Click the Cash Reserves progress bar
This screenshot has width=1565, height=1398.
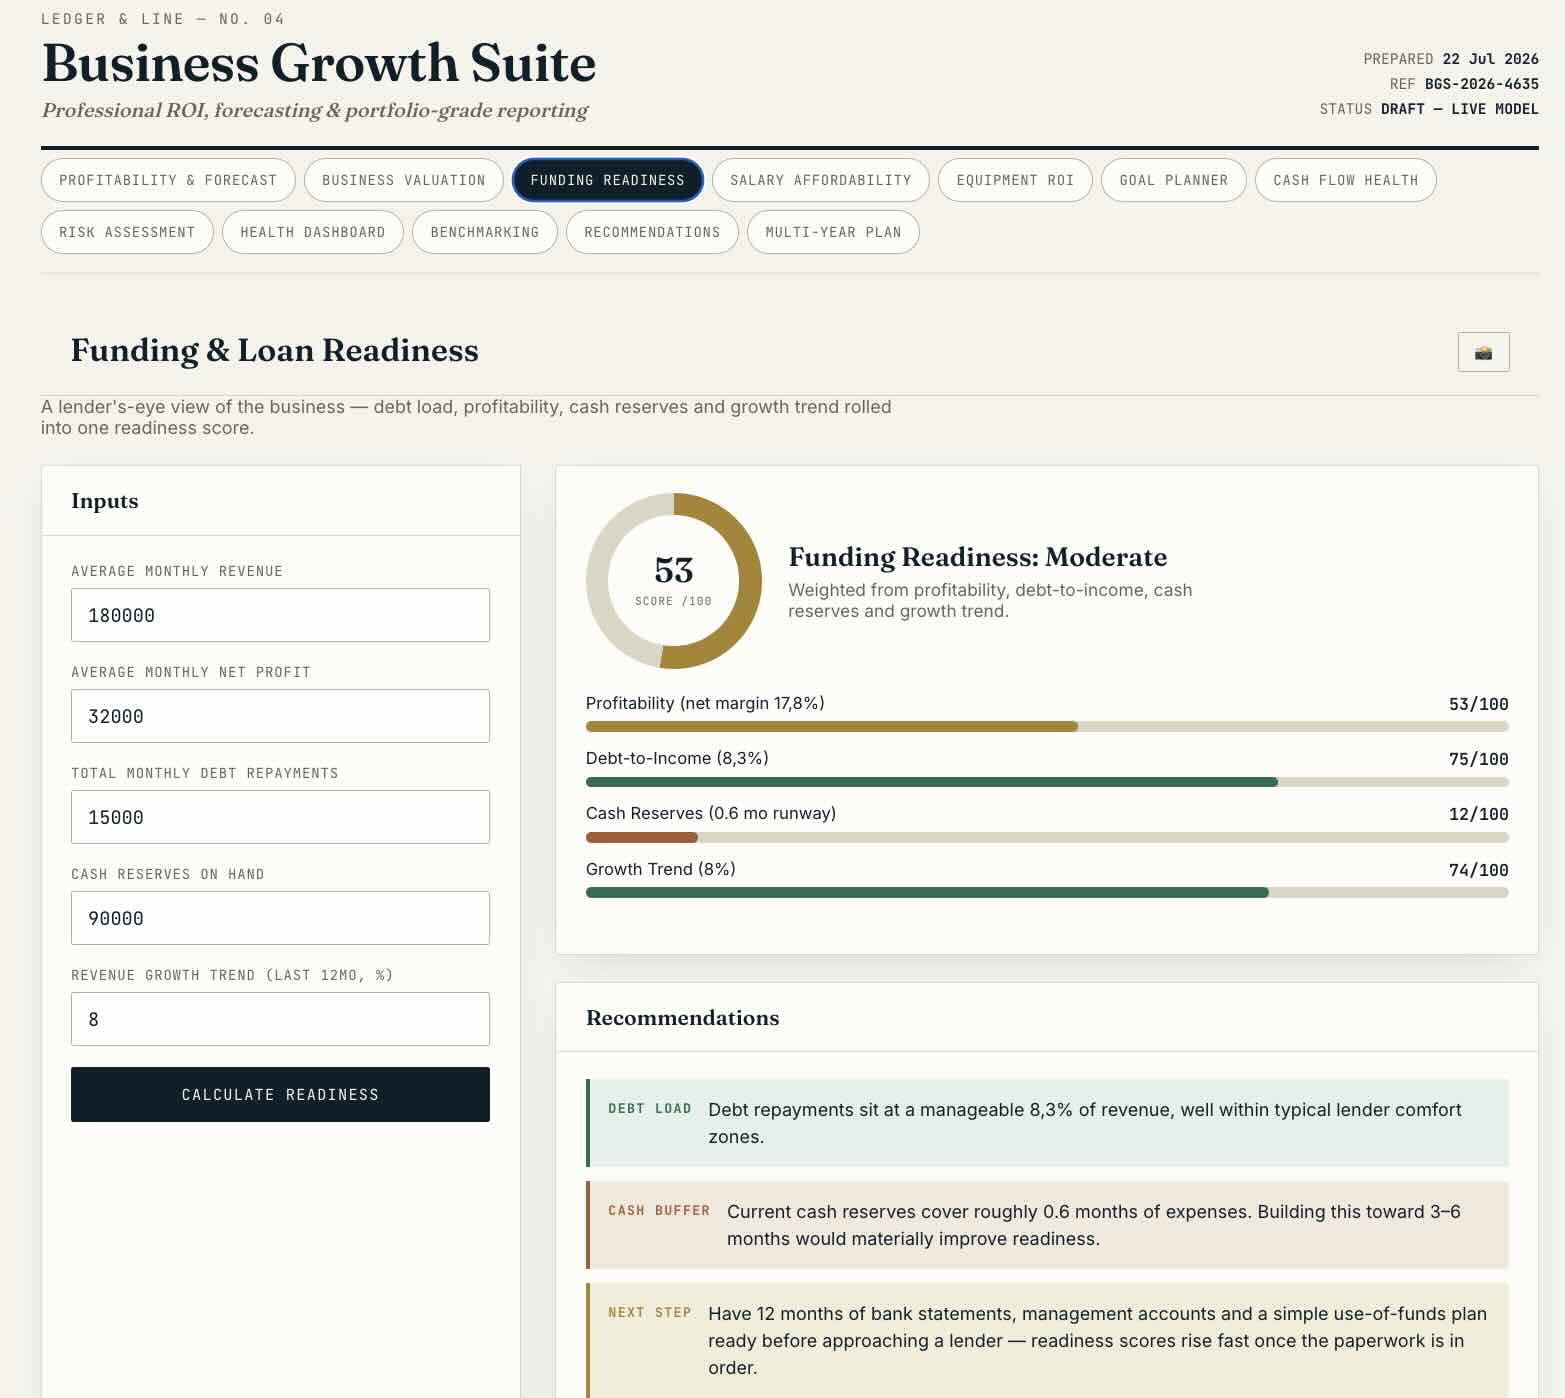(x=1047, y=837)
